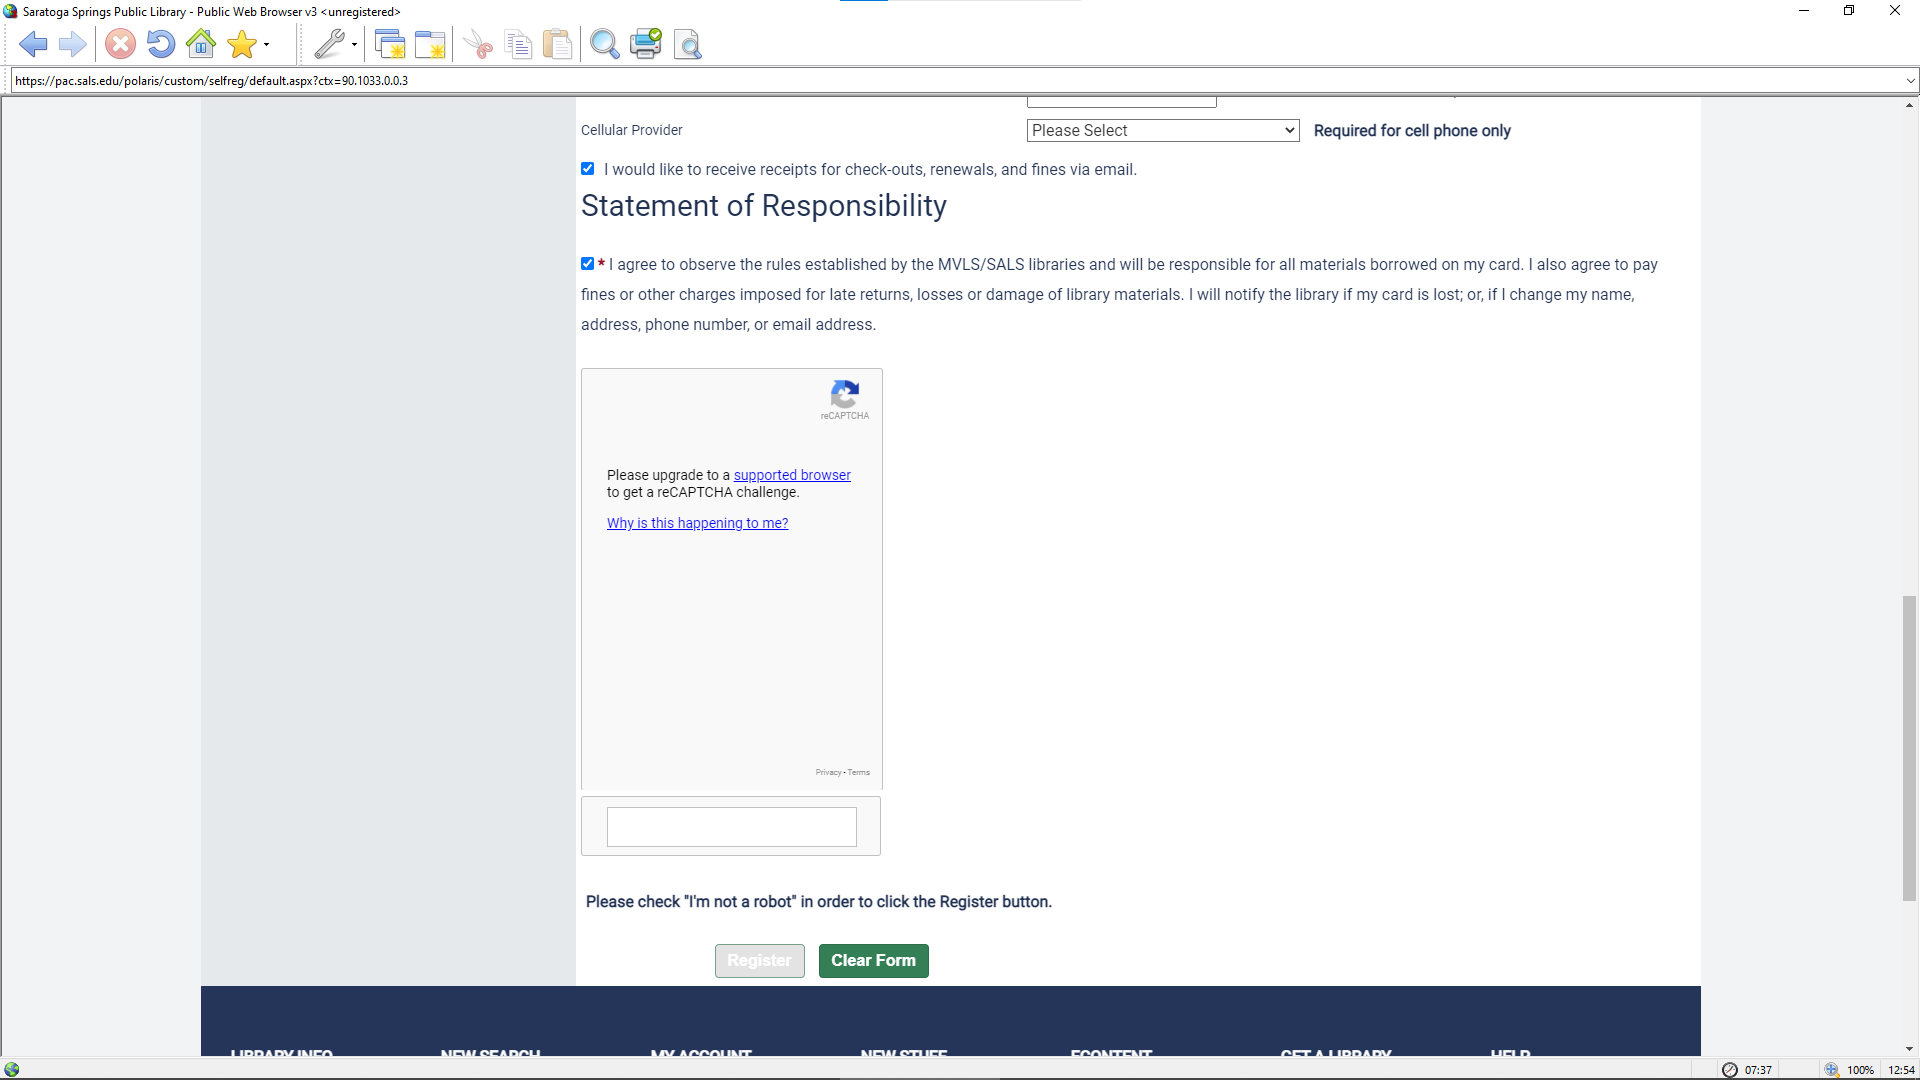Click the application globe icon in title bar

[x=11, y=12]
